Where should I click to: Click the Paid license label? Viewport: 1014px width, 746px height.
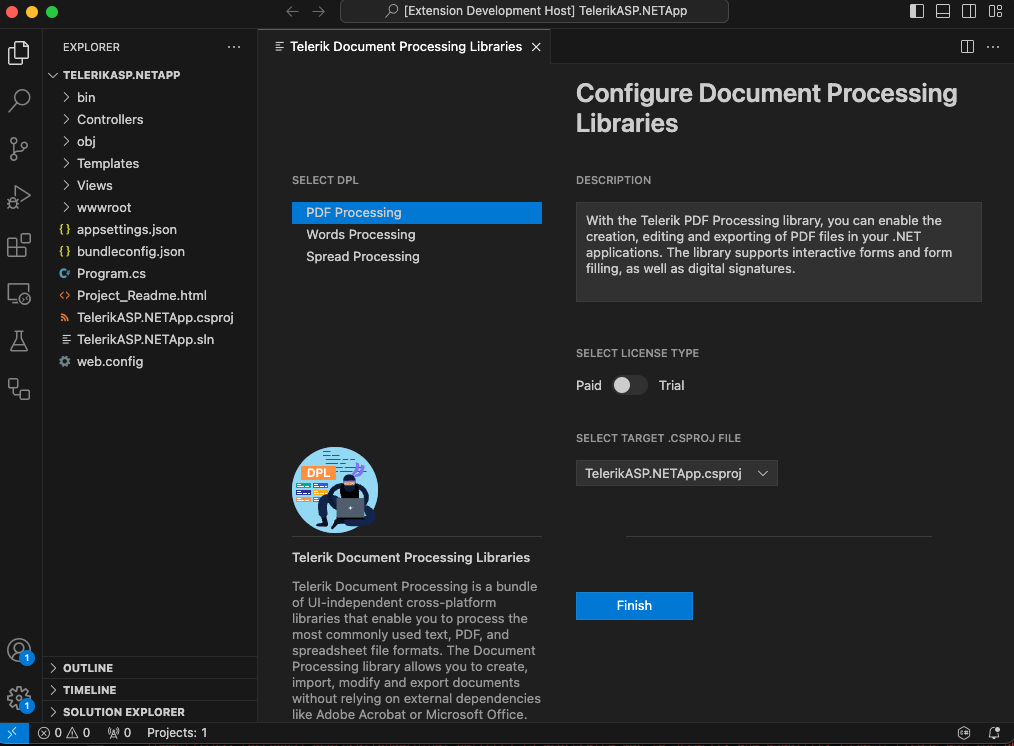coord(588,385)
